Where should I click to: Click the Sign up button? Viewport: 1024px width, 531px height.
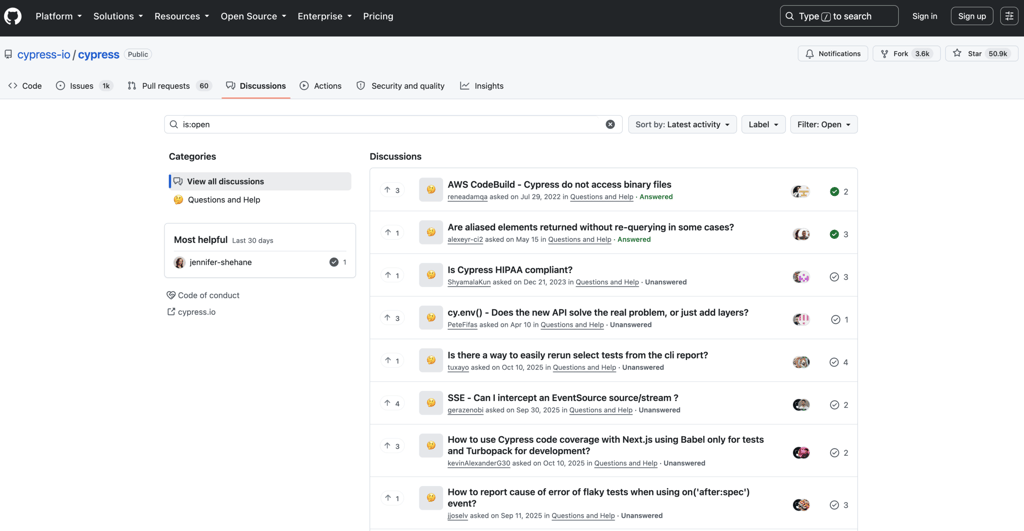(972, 16)
